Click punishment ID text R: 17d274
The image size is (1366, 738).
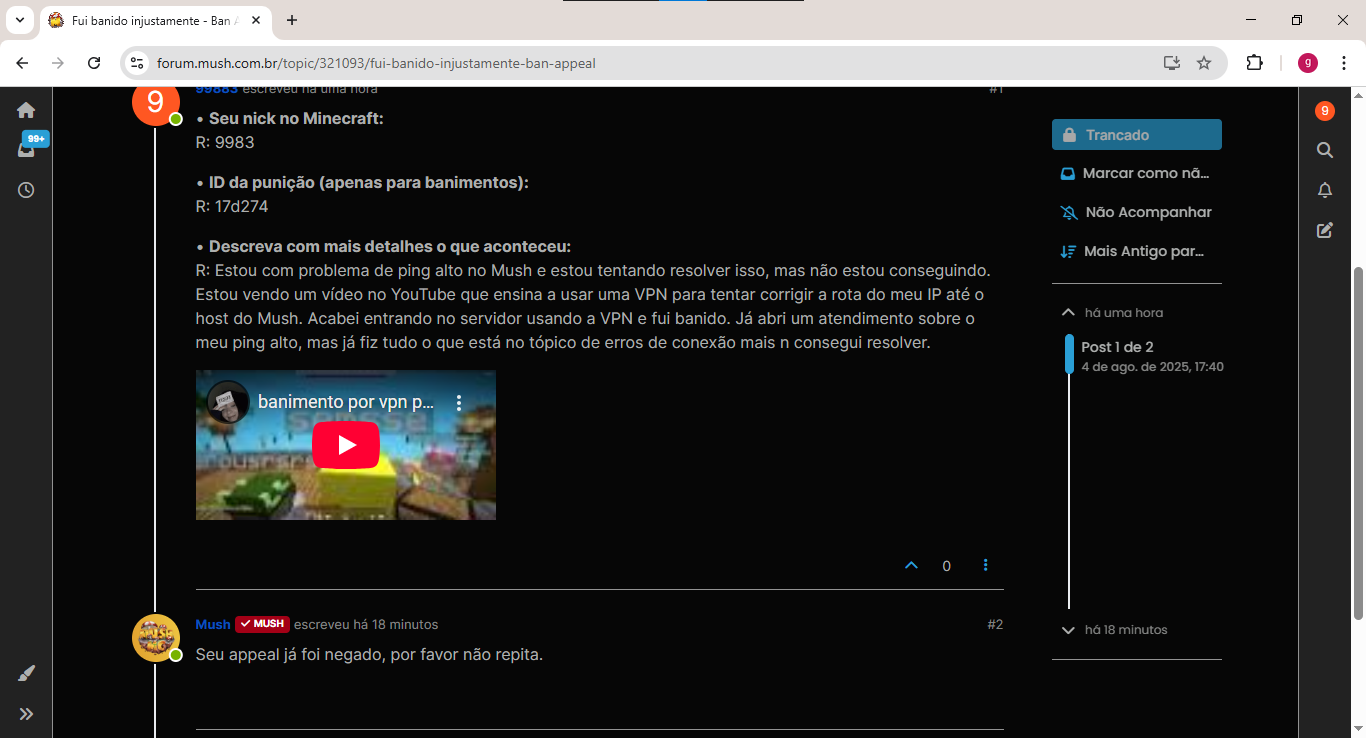[x=232, y=207]
